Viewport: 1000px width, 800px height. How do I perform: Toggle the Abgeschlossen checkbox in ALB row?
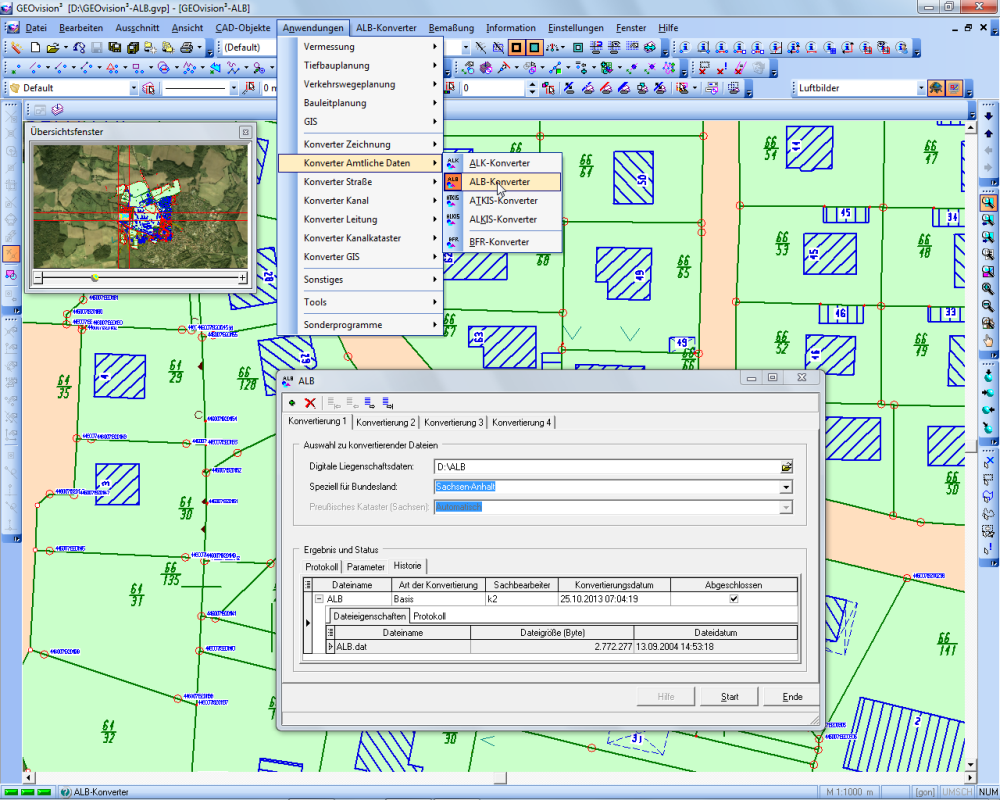coord(733,599)
